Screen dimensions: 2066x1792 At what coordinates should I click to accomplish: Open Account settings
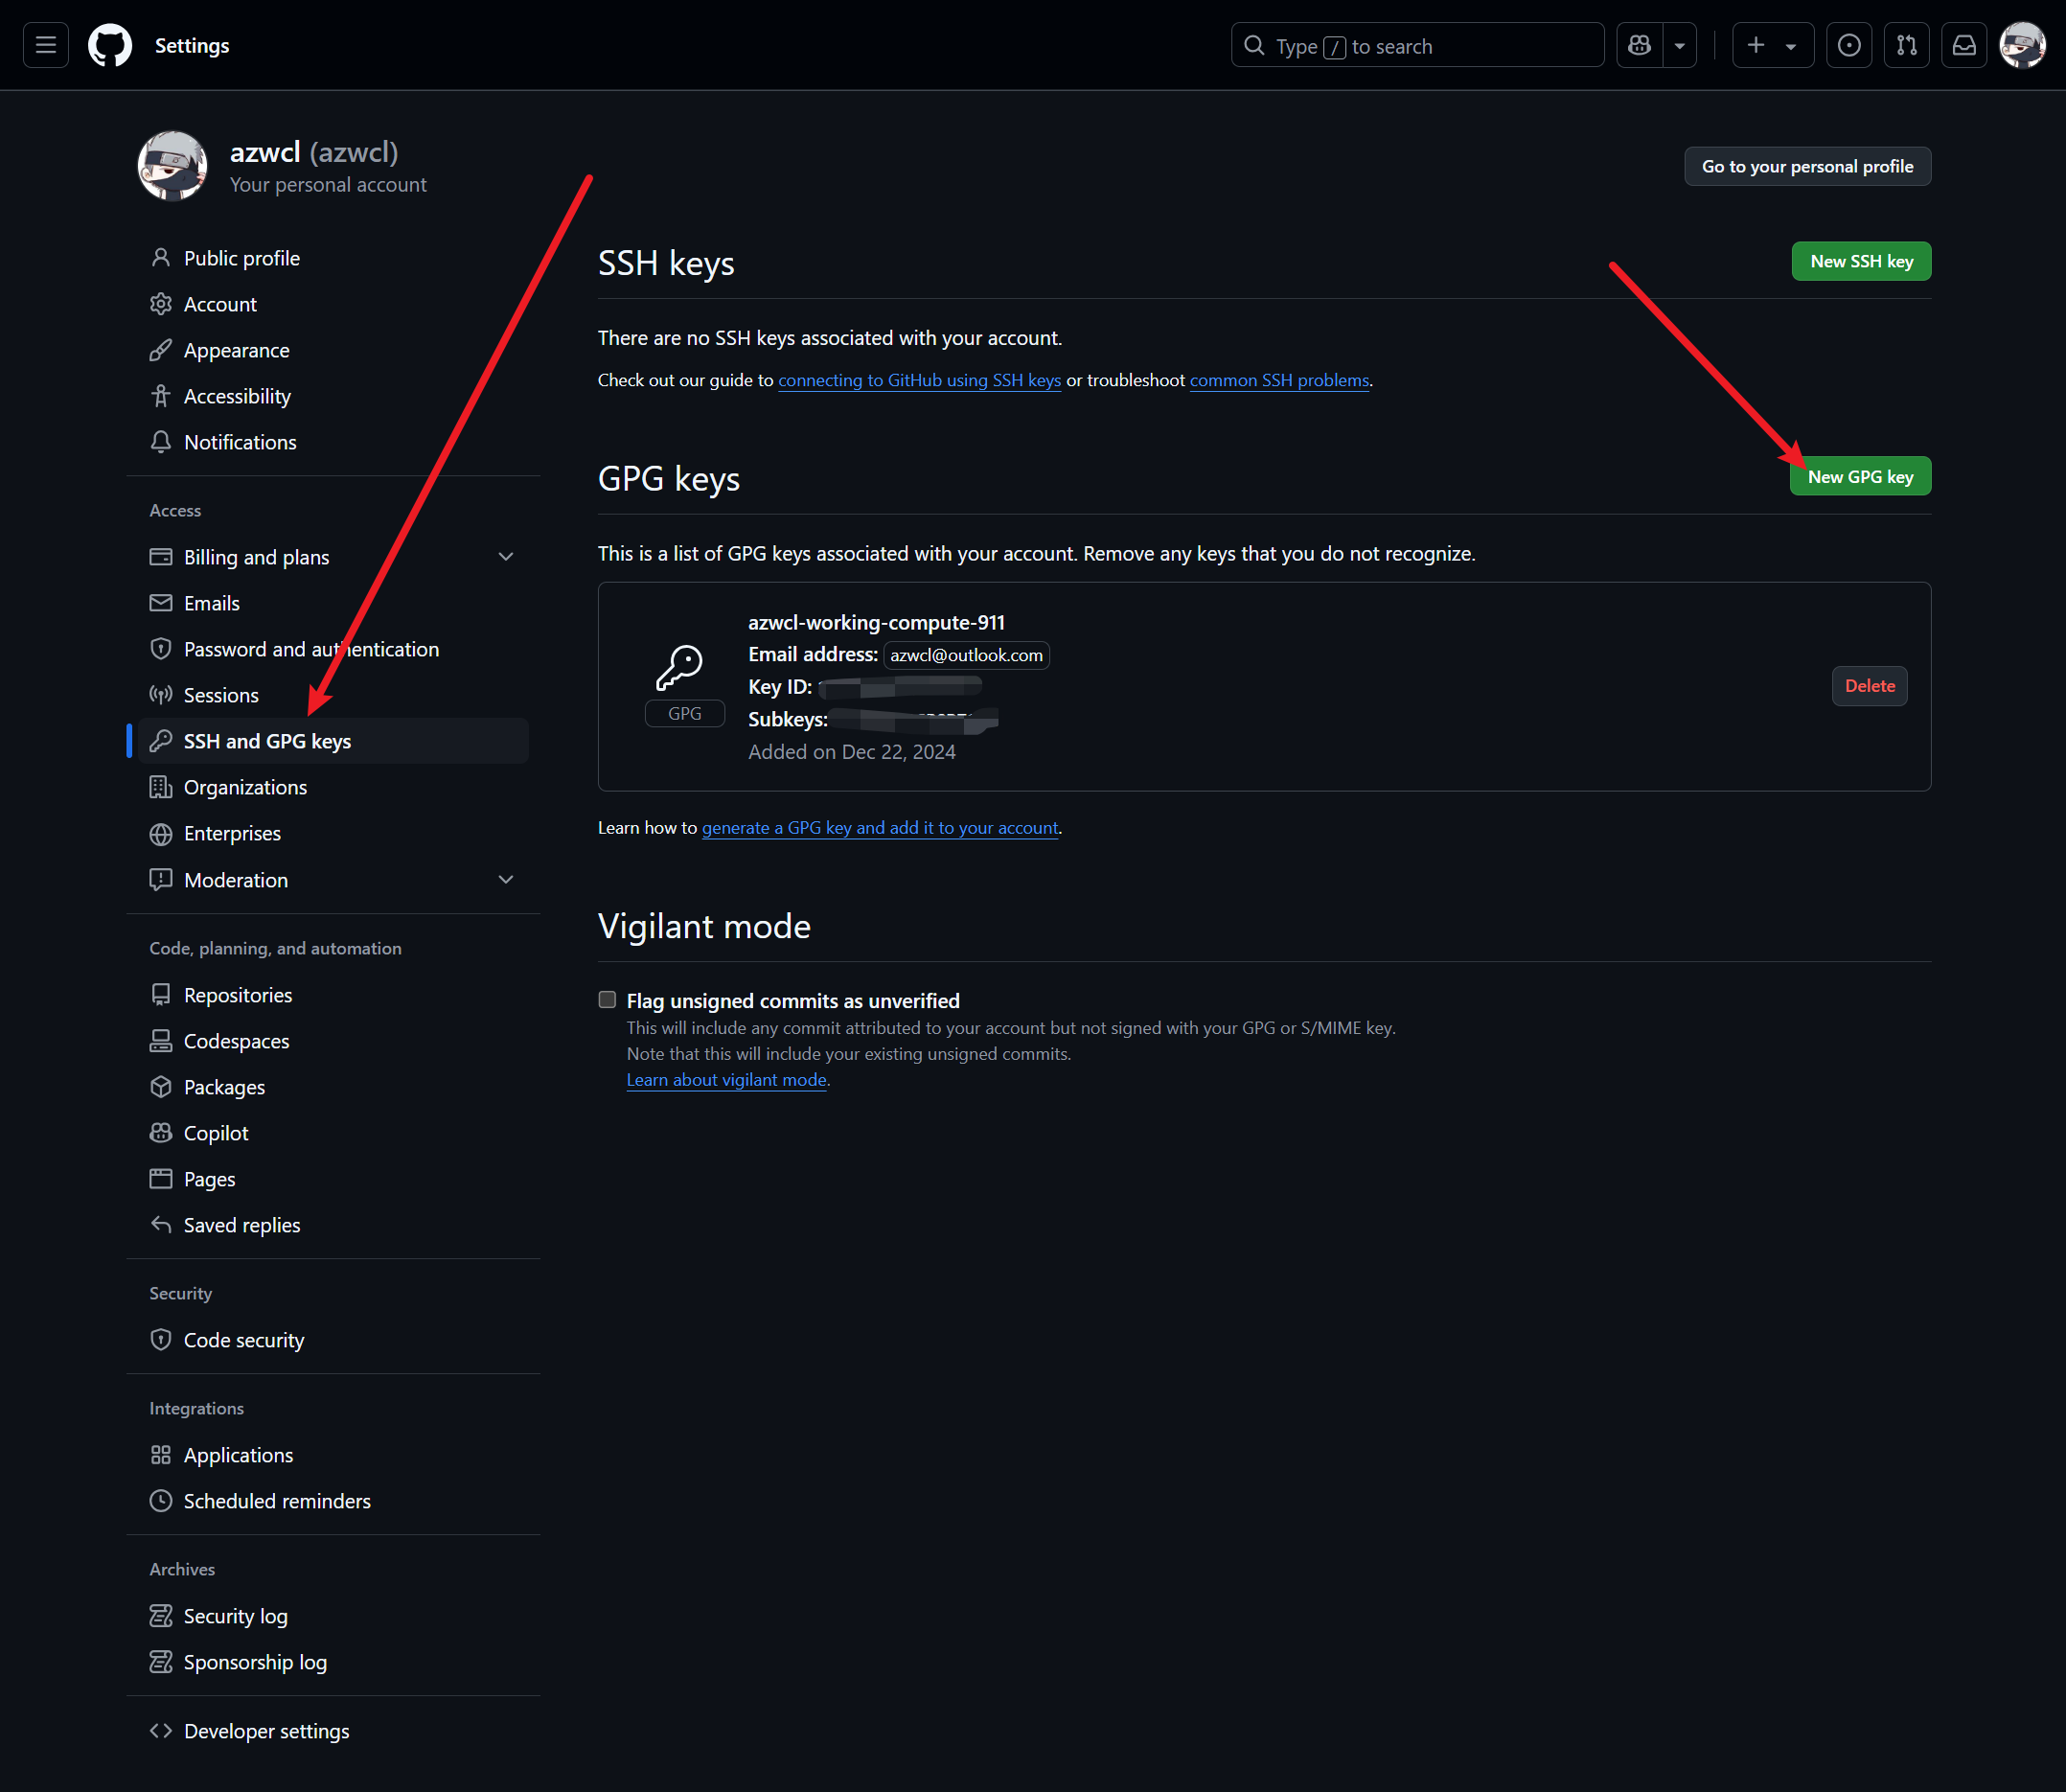333,304
